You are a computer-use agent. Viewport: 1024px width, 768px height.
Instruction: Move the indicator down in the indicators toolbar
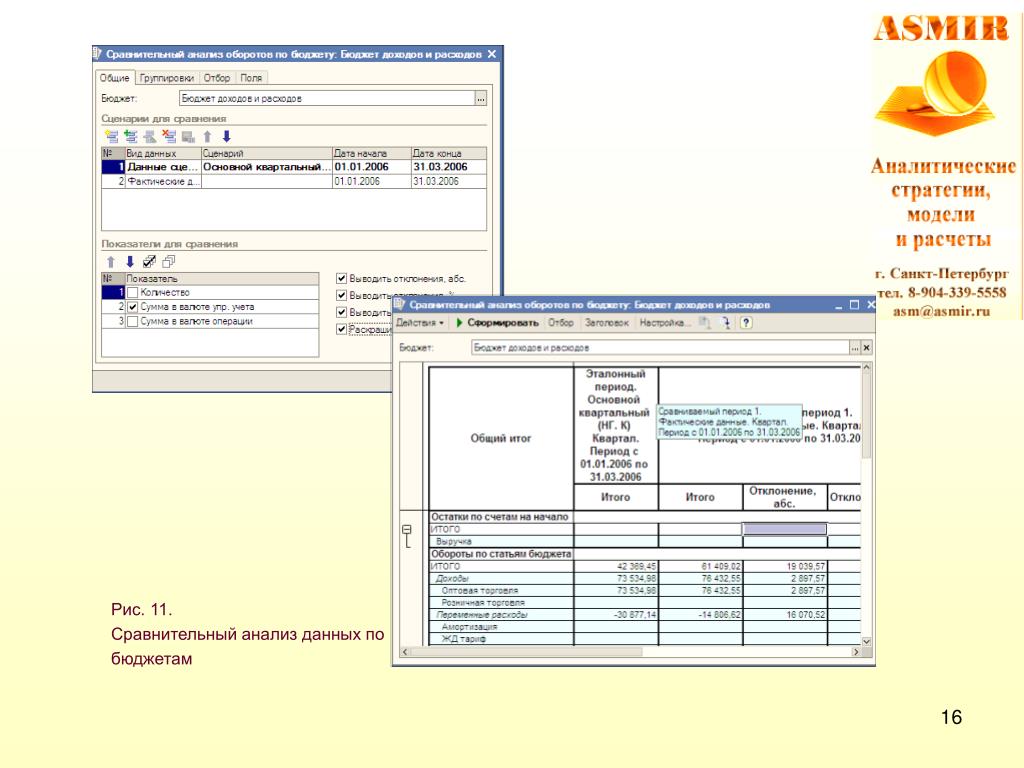click(130, 262)
